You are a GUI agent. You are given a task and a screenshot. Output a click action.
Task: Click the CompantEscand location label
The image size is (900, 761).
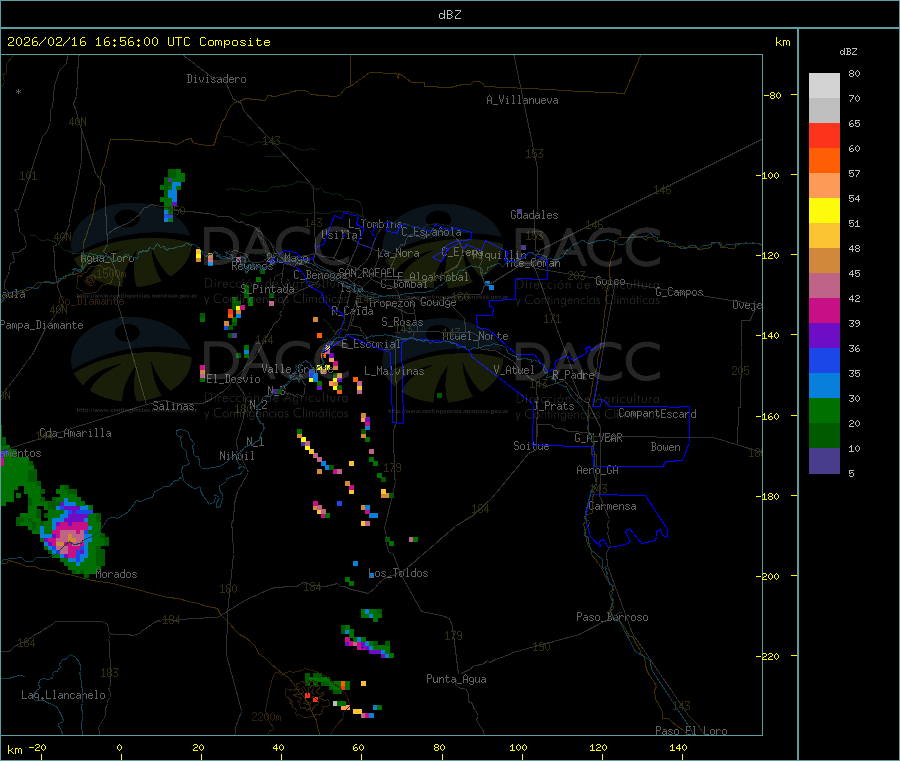click(658, 414)
